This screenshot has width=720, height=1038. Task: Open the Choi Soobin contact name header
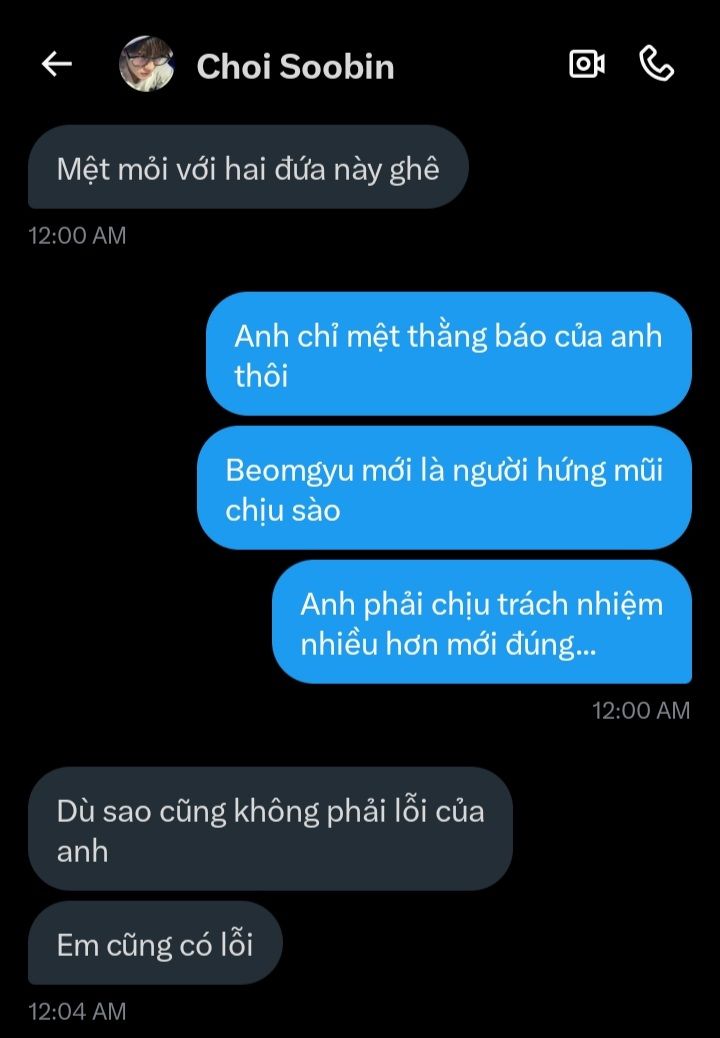(x=295, y=67)
